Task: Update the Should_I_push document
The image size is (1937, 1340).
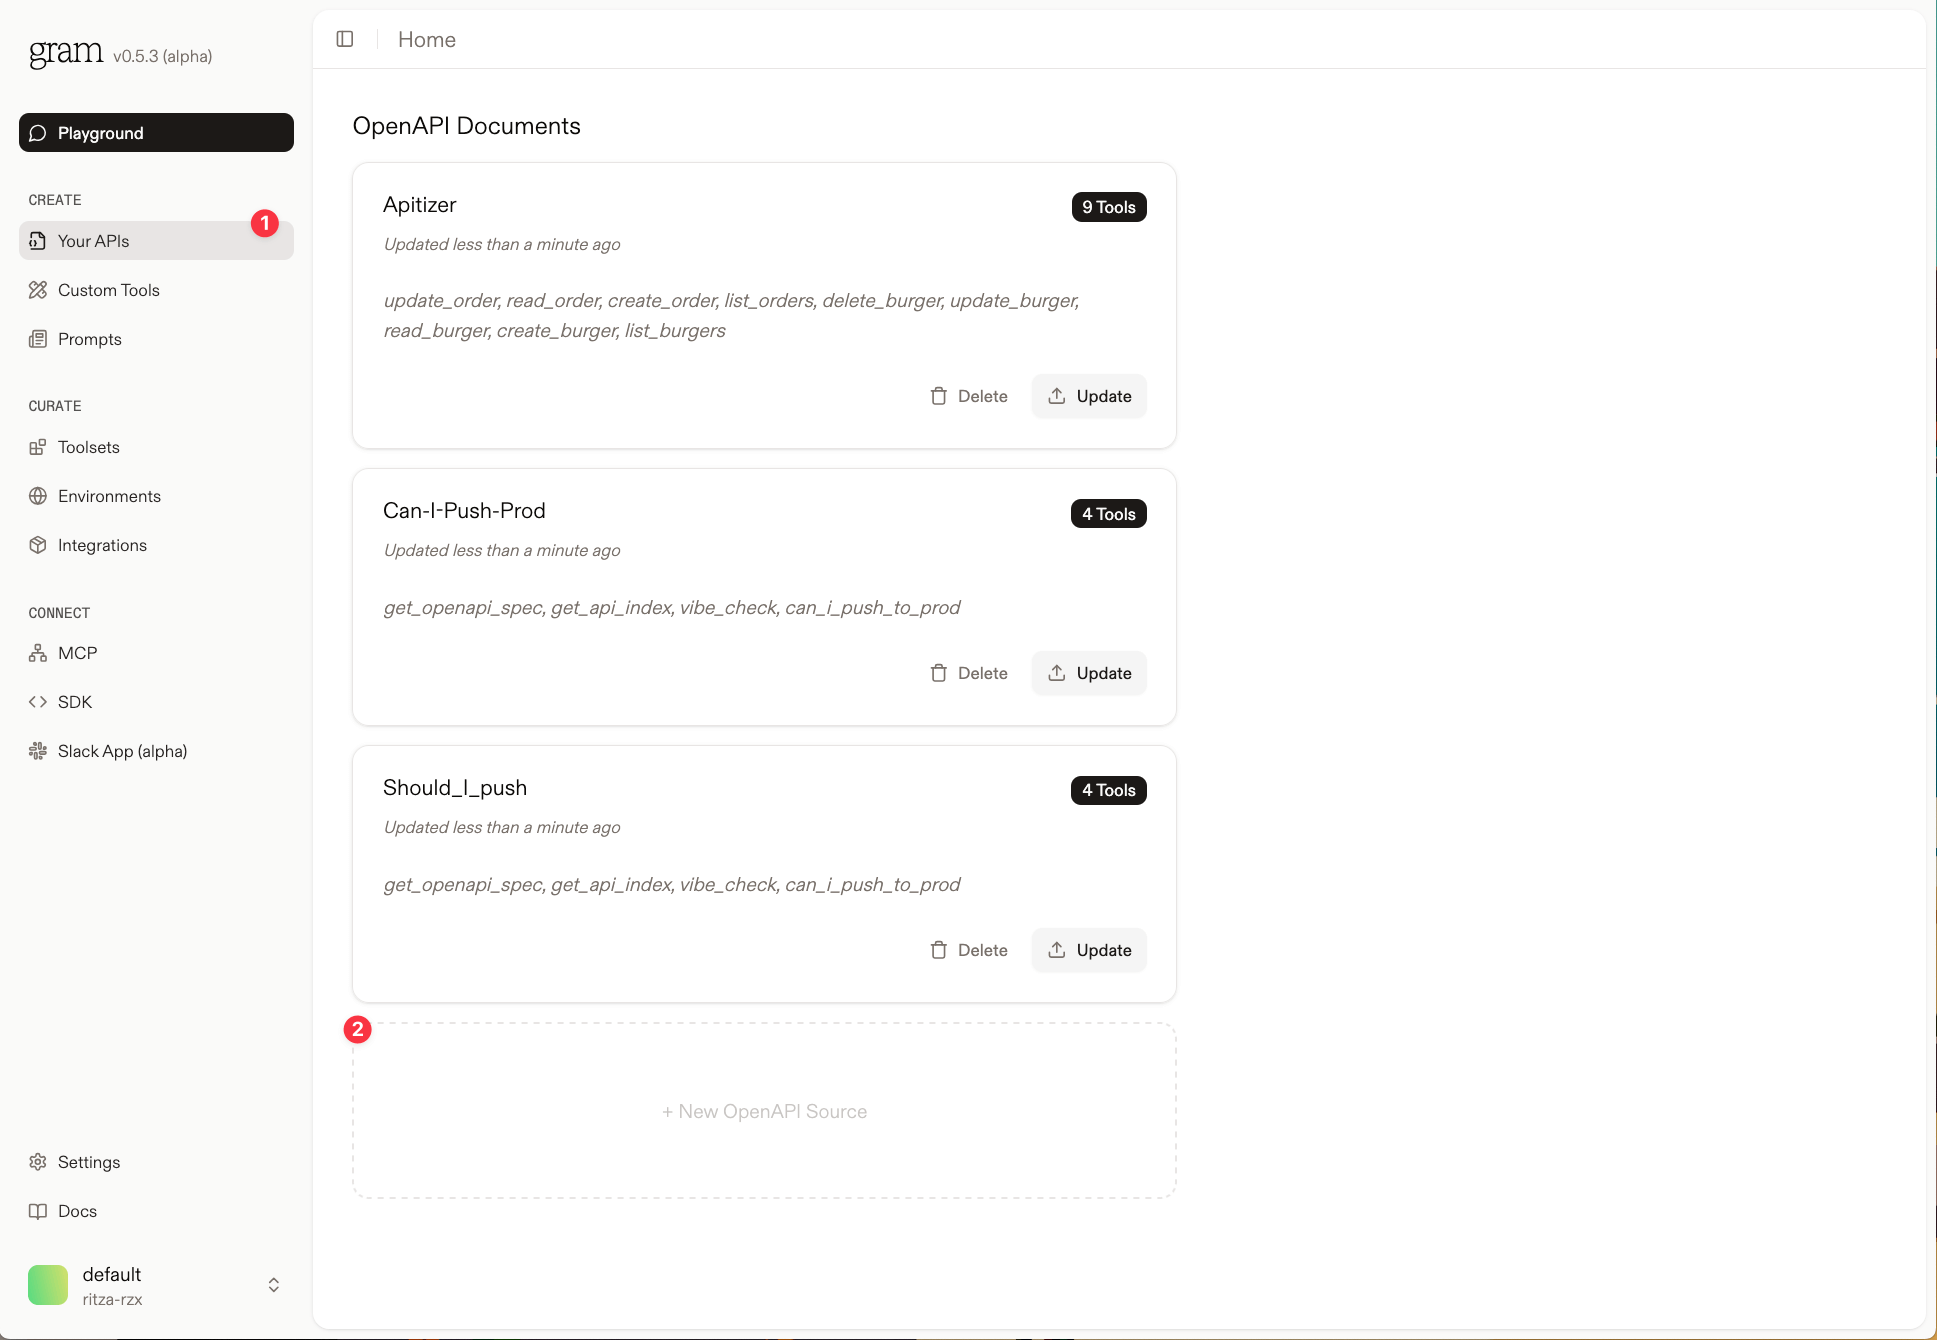Action: [1089, 950]
